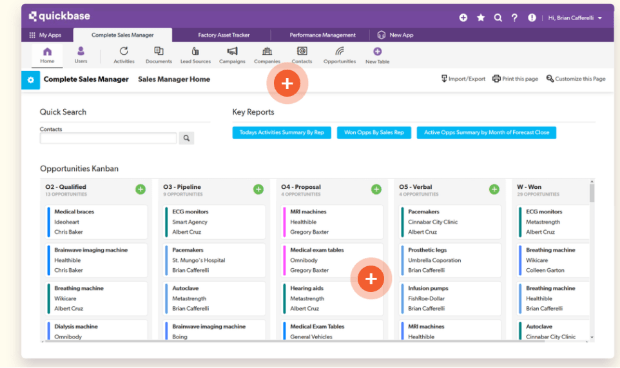The height and width of the screenshot is (368, 620).
Task: Open Breathing machine Wikicare Albert Cruz card
Action: pyautogui.click(x=96, y=298)
